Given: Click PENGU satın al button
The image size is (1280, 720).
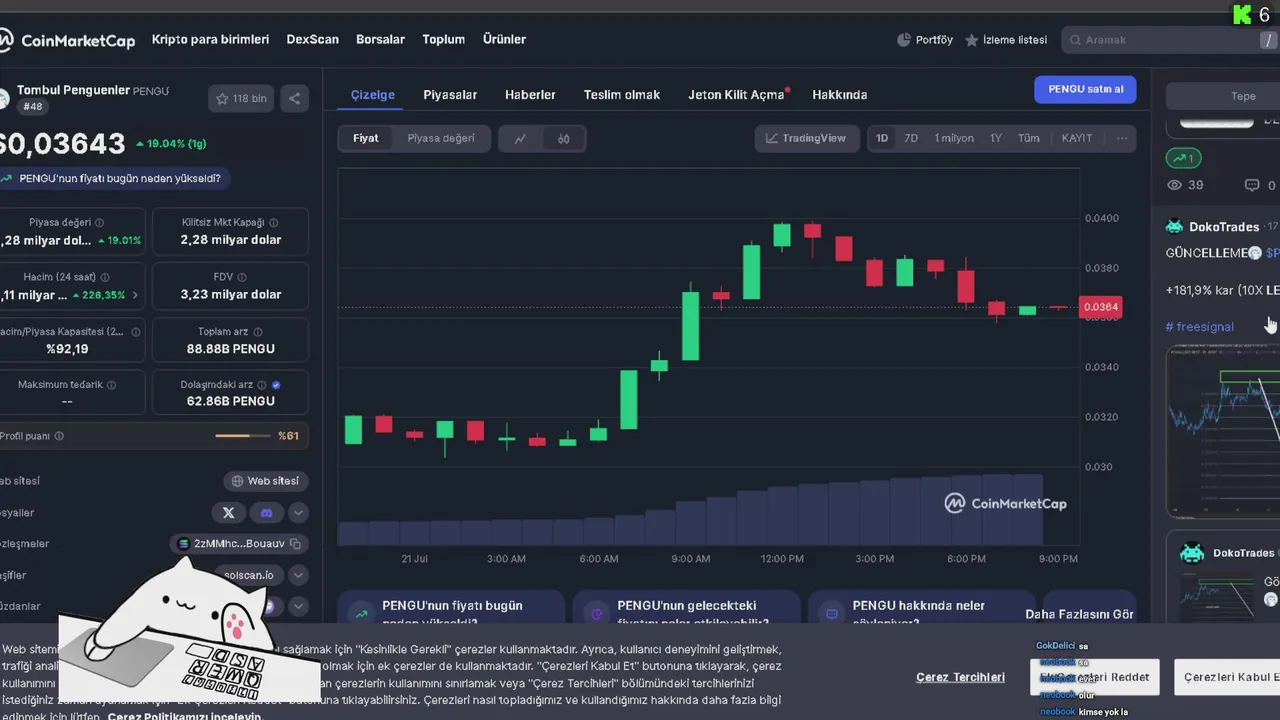Looking at the screenshot, I should 1085,89.
